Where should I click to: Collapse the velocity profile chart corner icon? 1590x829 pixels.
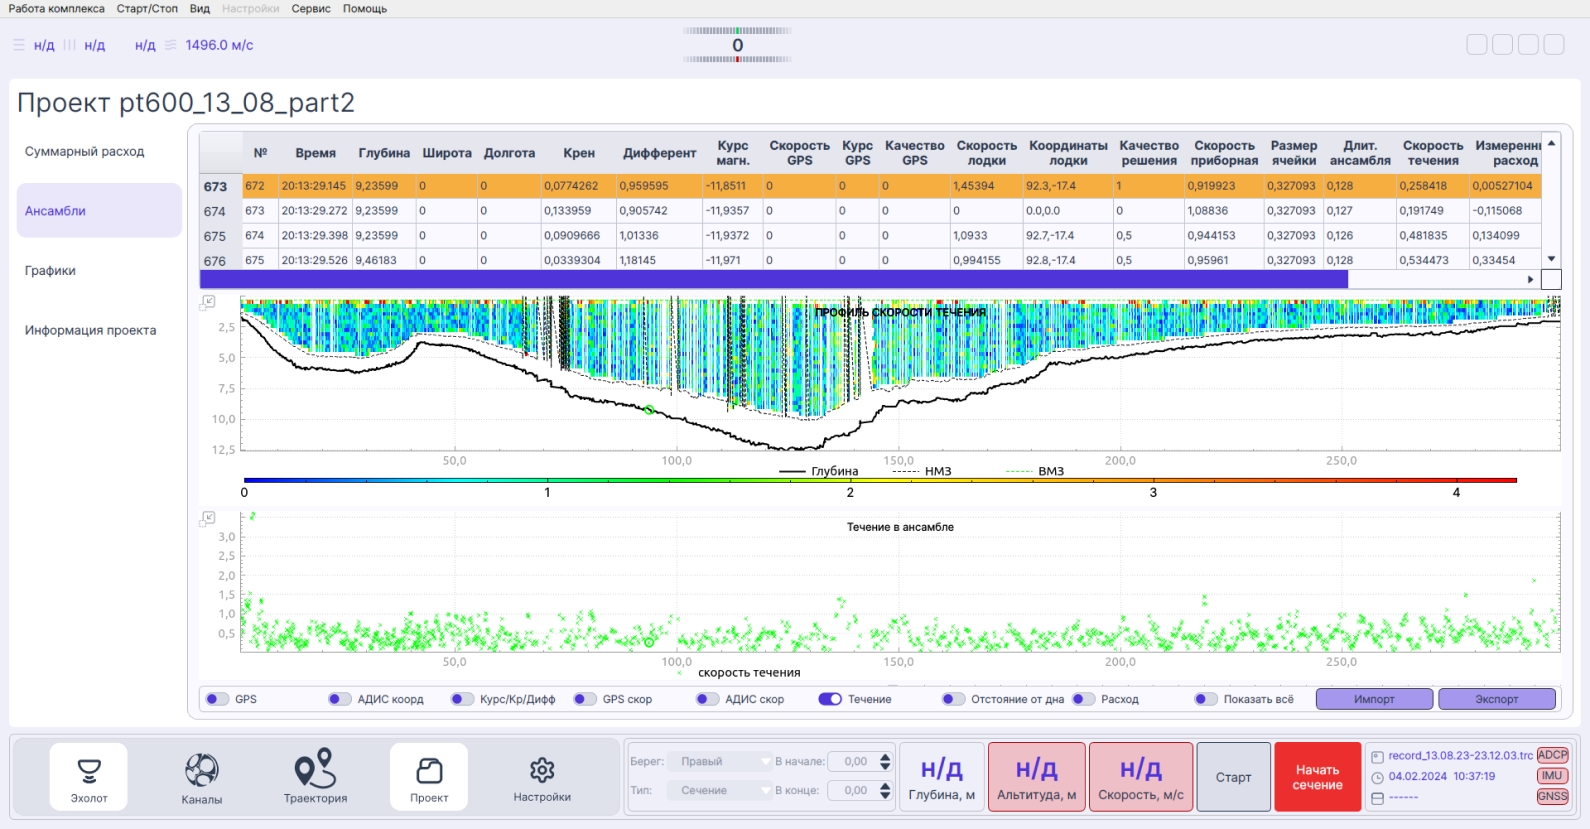(208, 301)
